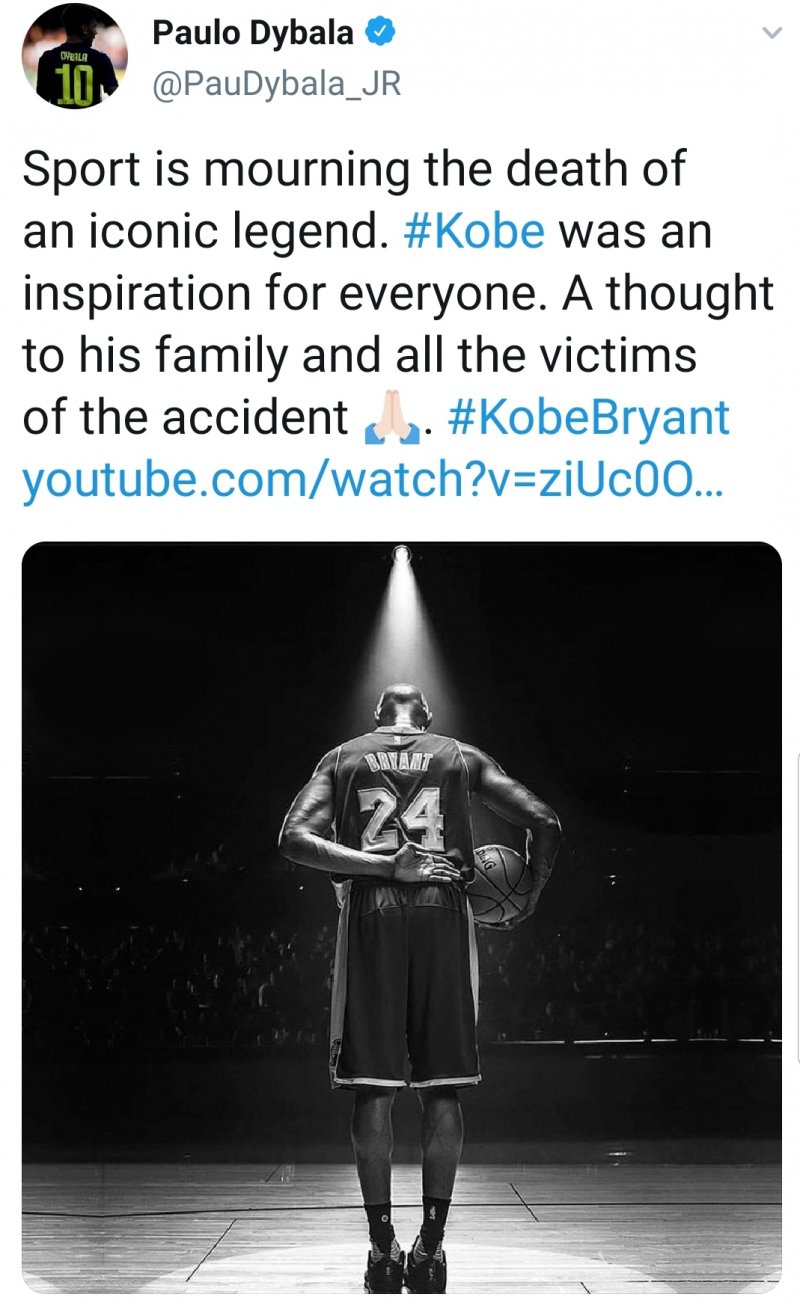The image size is (800, 1306).
Task: Click the number 10 in the avatar
Action: coord(74,88)
